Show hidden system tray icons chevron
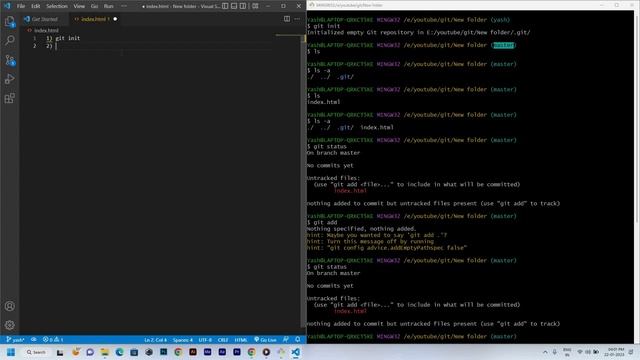Image resolution: width=640 pixels, height=360 pixels. [x=545, y=352]
